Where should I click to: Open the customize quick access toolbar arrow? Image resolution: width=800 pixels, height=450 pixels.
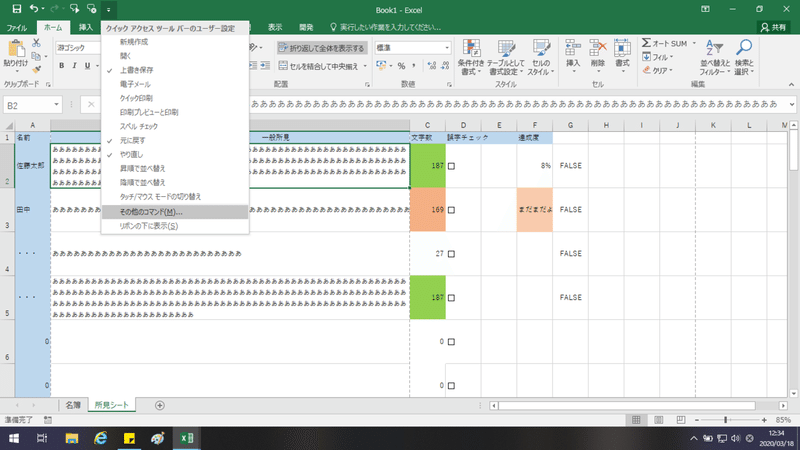pyautogui.click(x=108, y=9)
